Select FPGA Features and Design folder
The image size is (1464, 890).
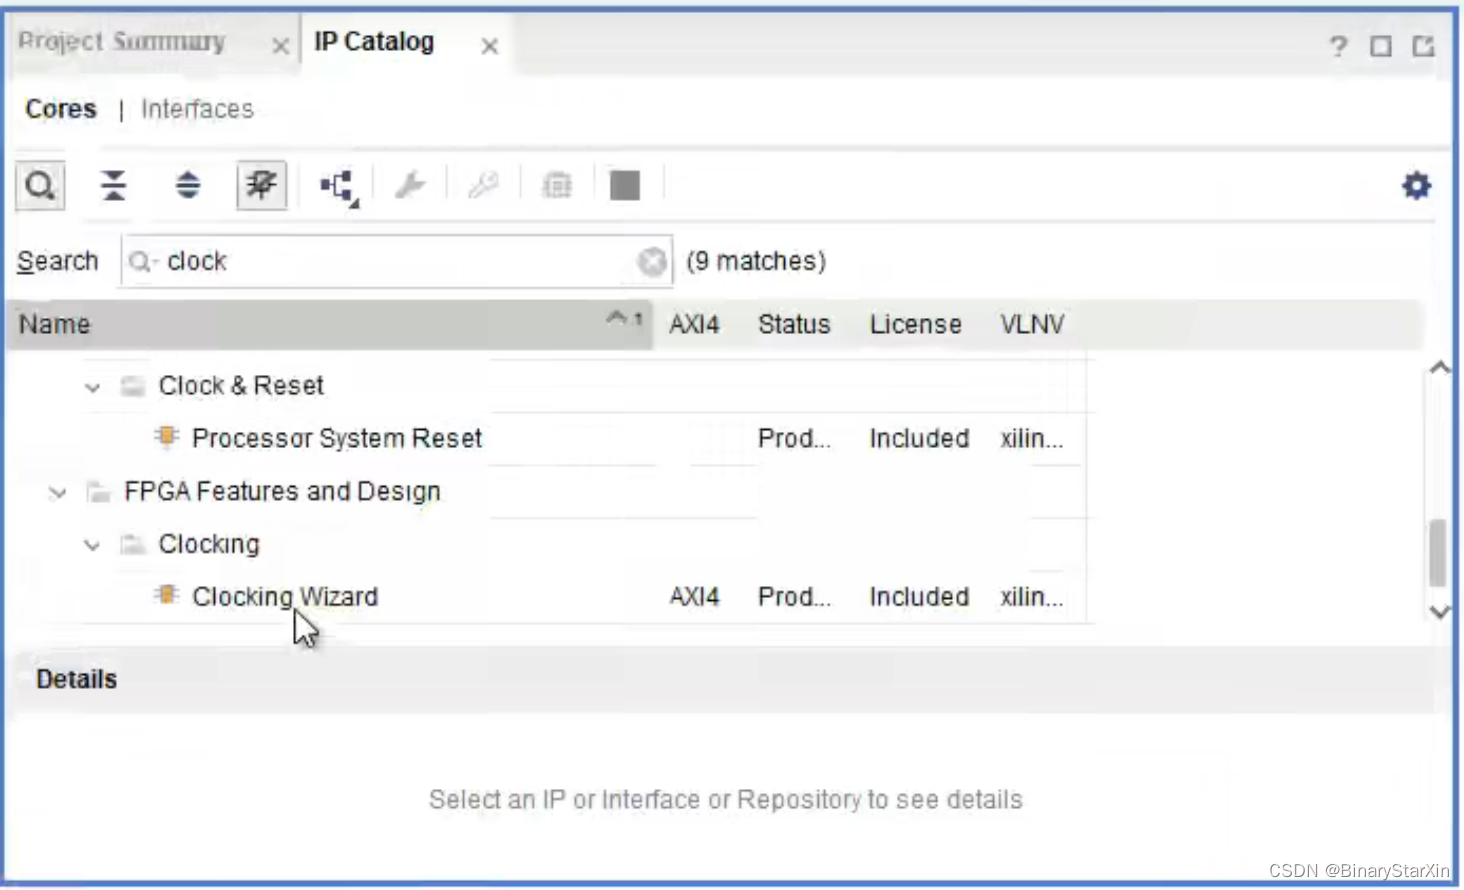[282, 491]
